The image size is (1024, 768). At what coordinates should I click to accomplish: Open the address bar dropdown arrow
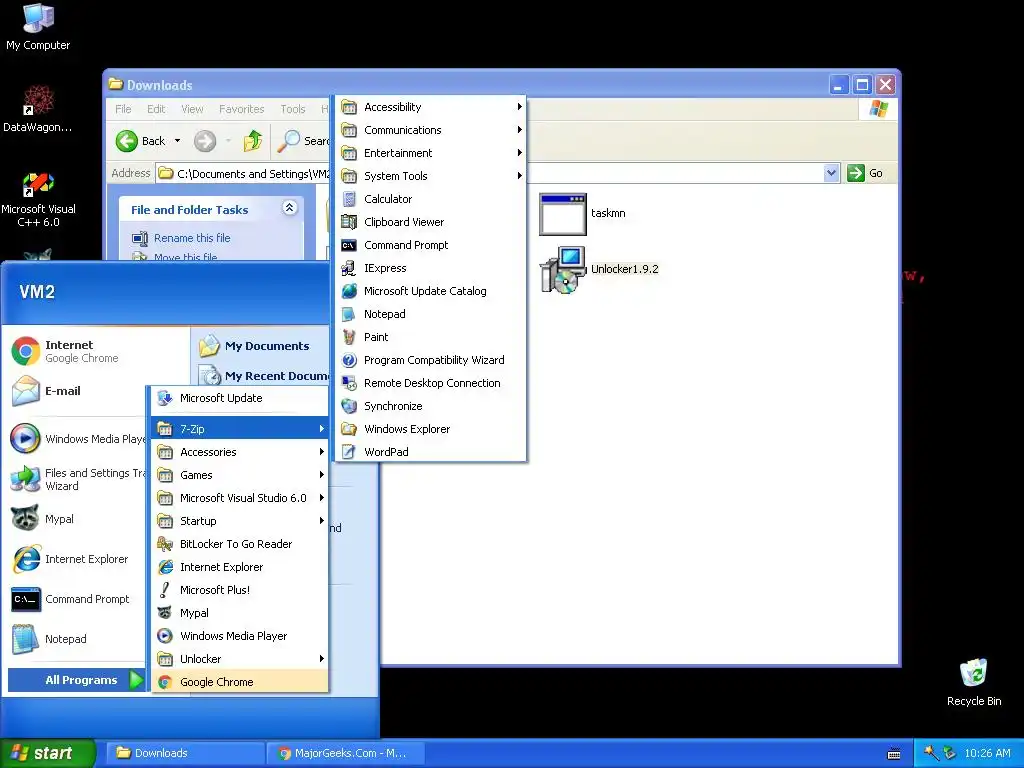[831, 174]
